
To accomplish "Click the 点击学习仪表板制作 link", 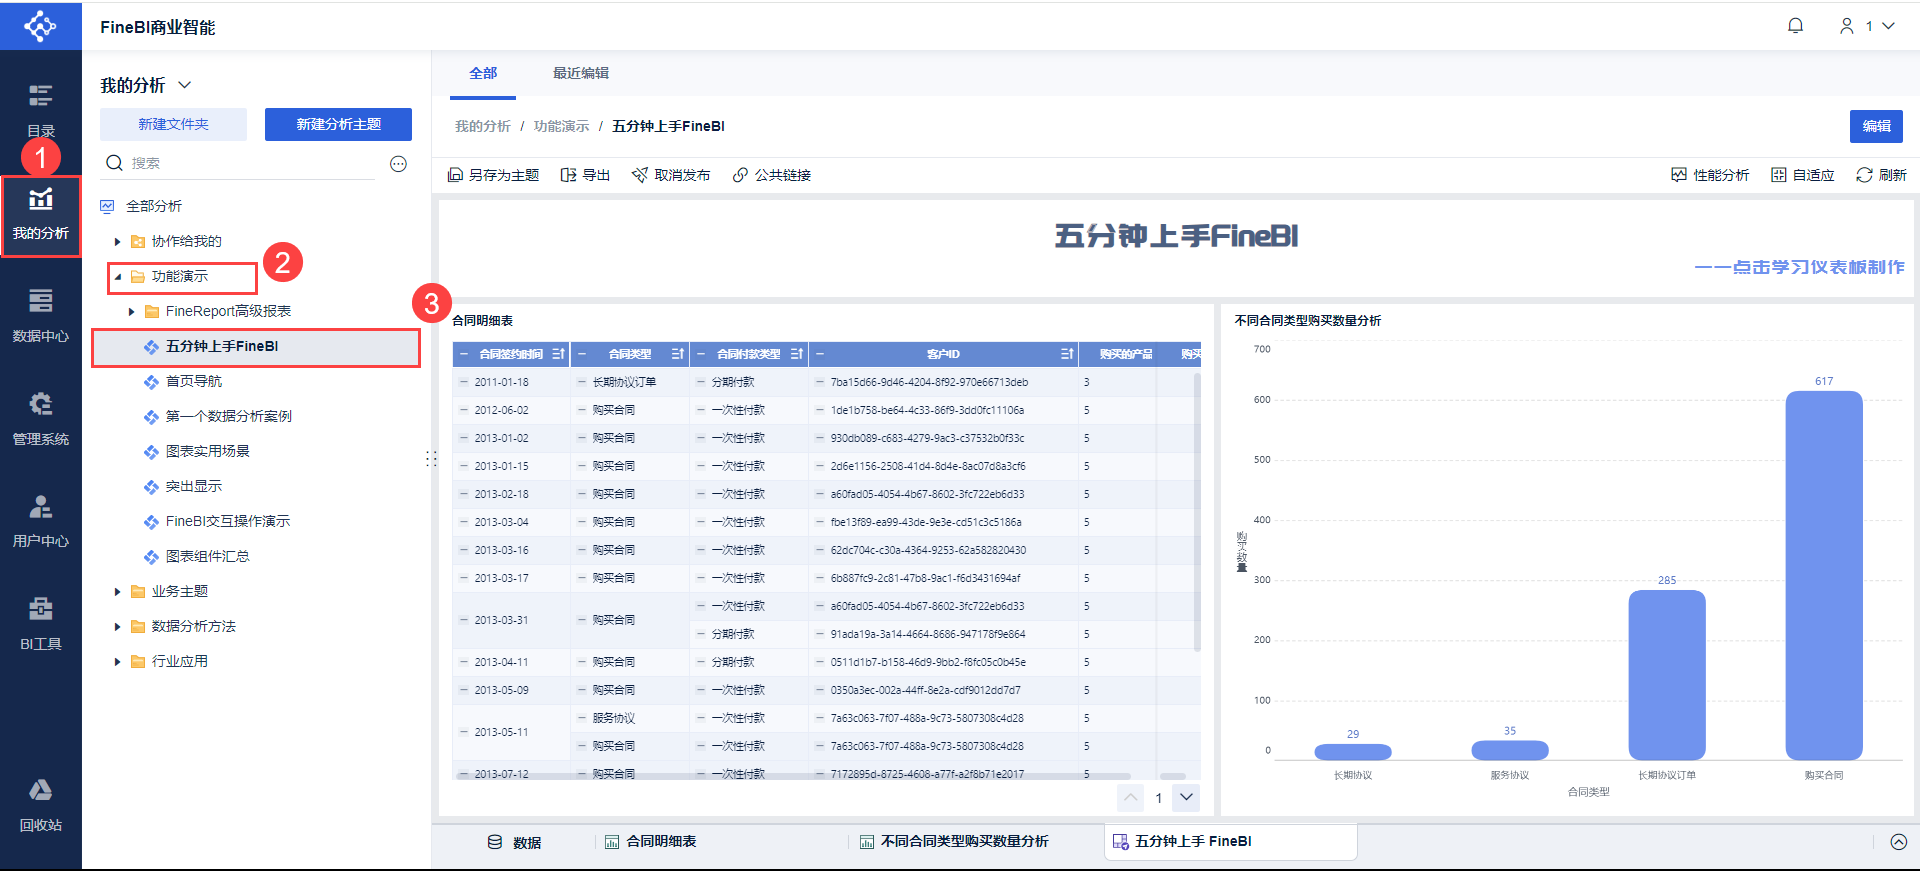I will pyautogui.click(x=1799, y=267).
